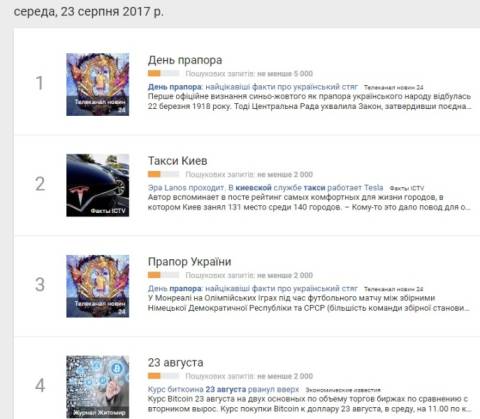Open the Эра Lanos проходит article link

(x=266, y=188)
